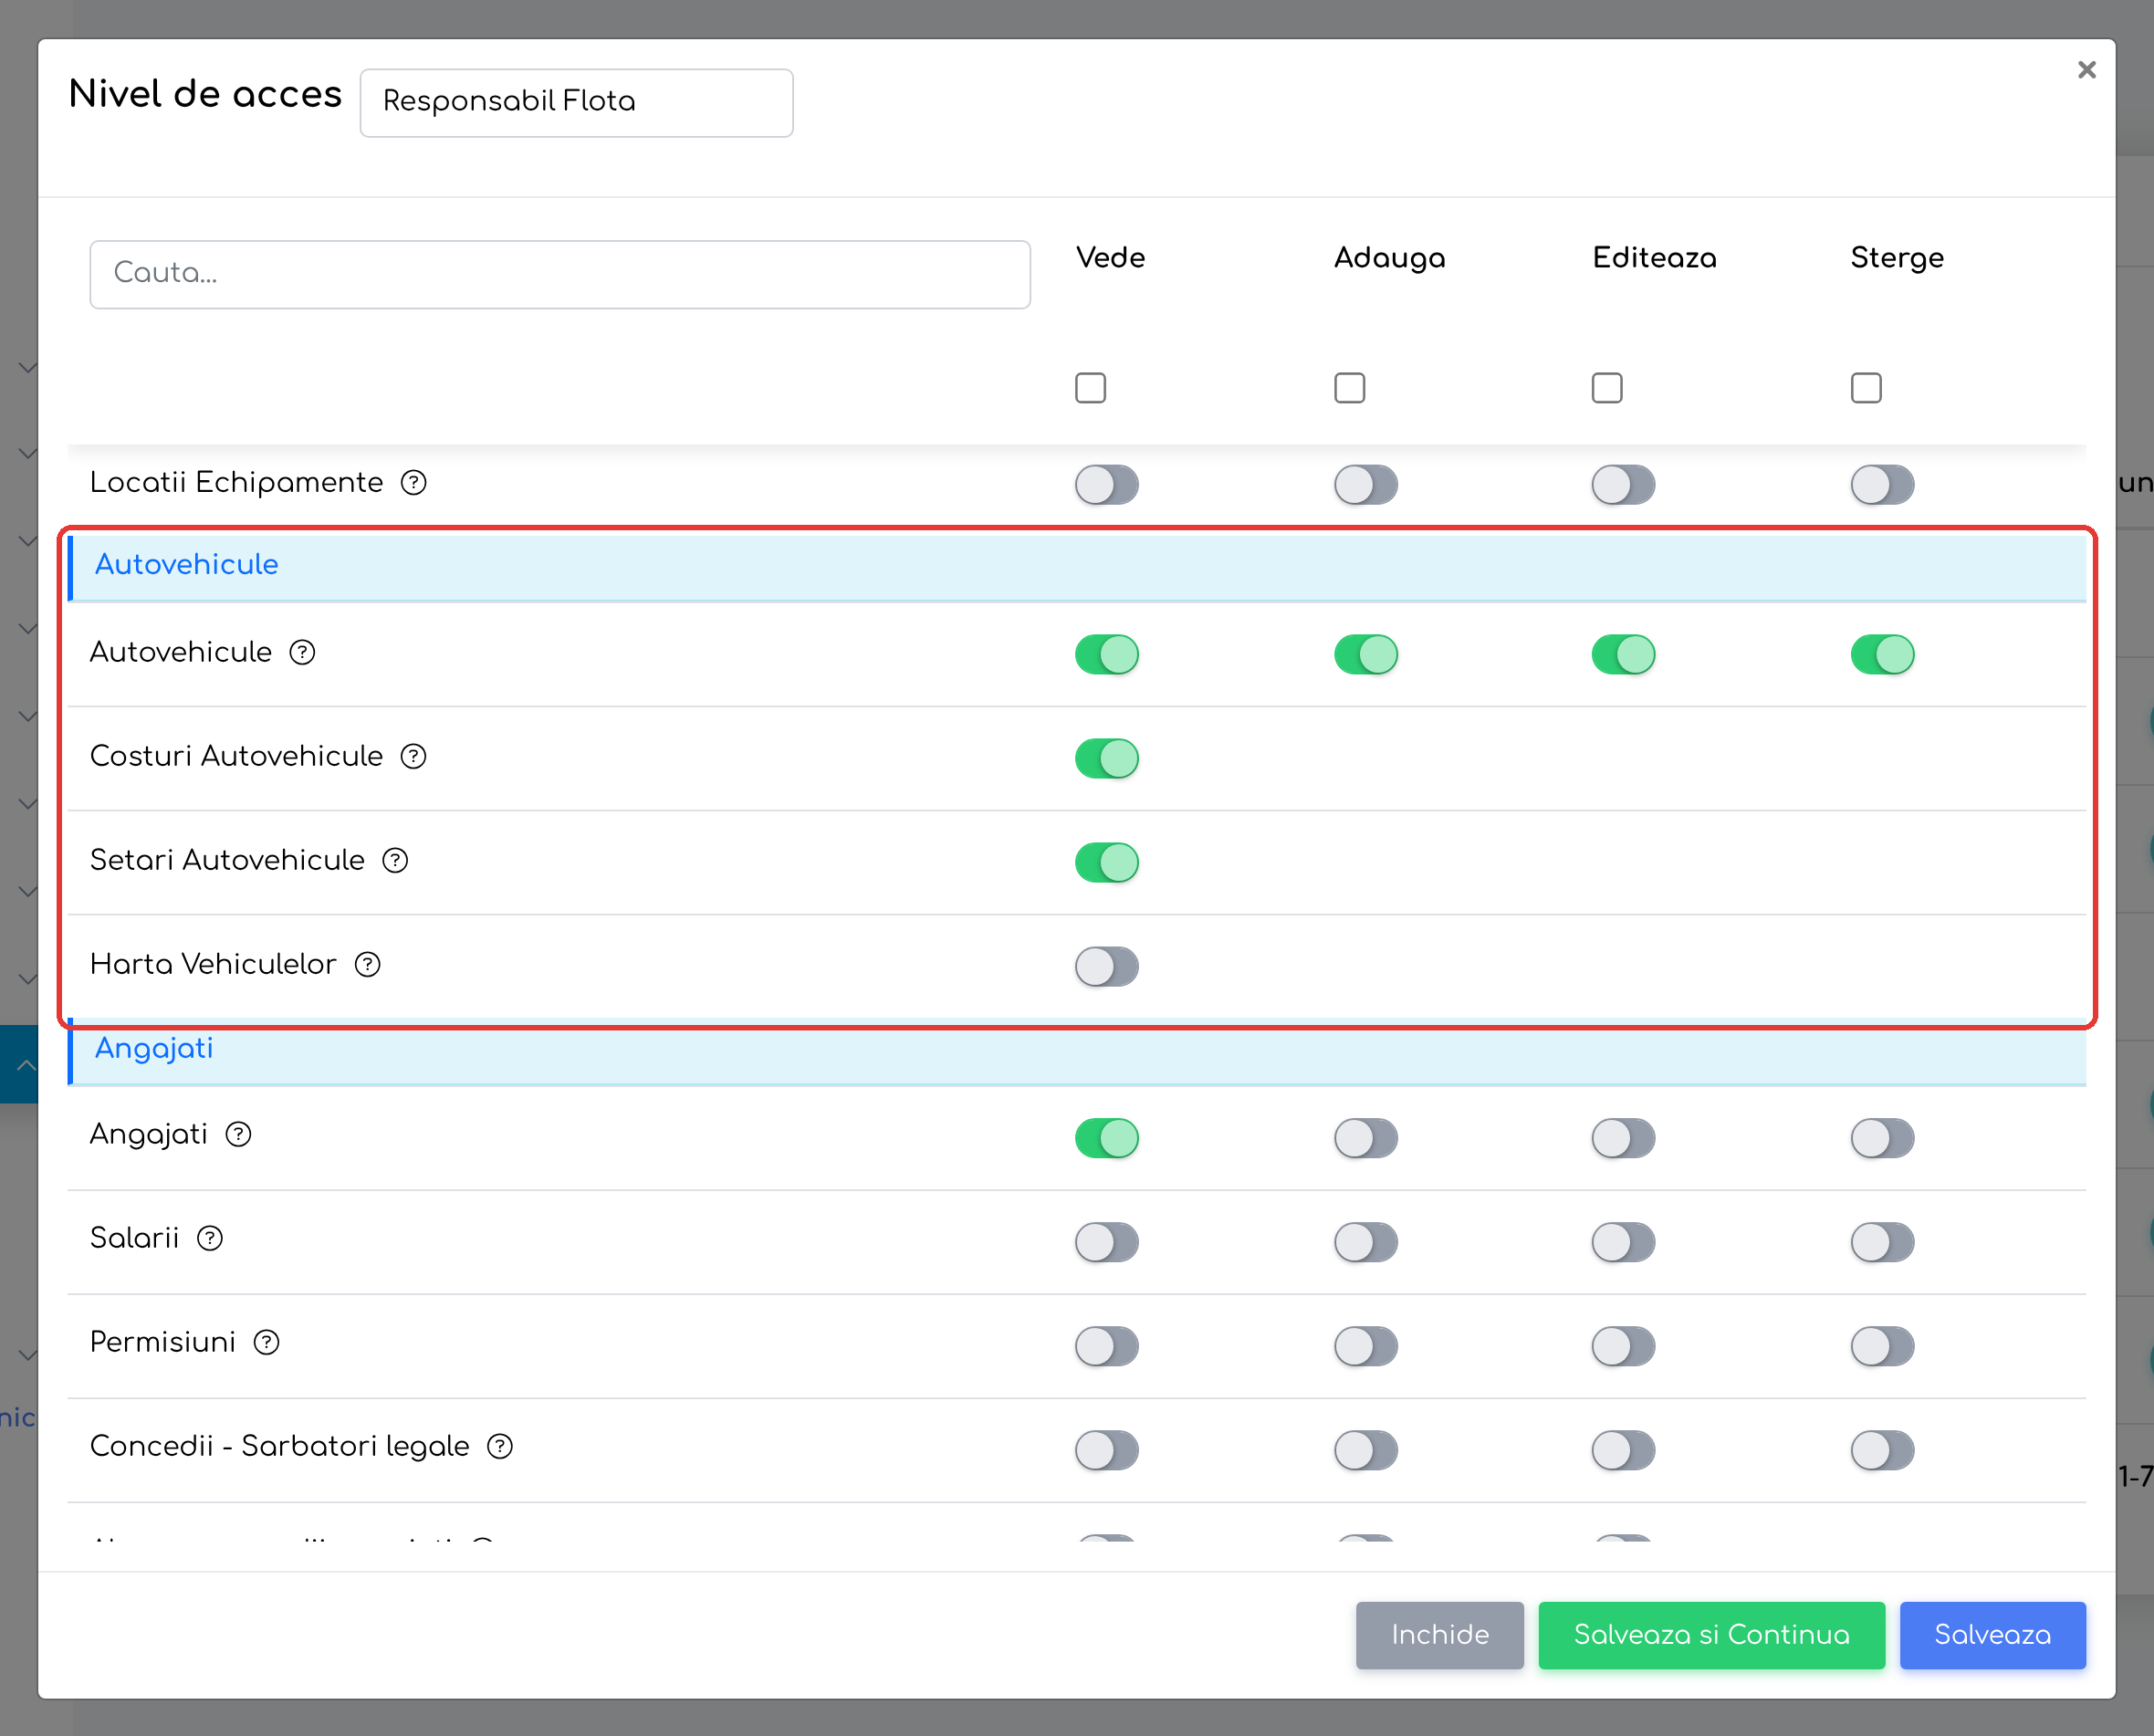Close the Nivel de acces dialog with X
The height and width of the screenshot is (1736, 2154).
pos(2086,70)
